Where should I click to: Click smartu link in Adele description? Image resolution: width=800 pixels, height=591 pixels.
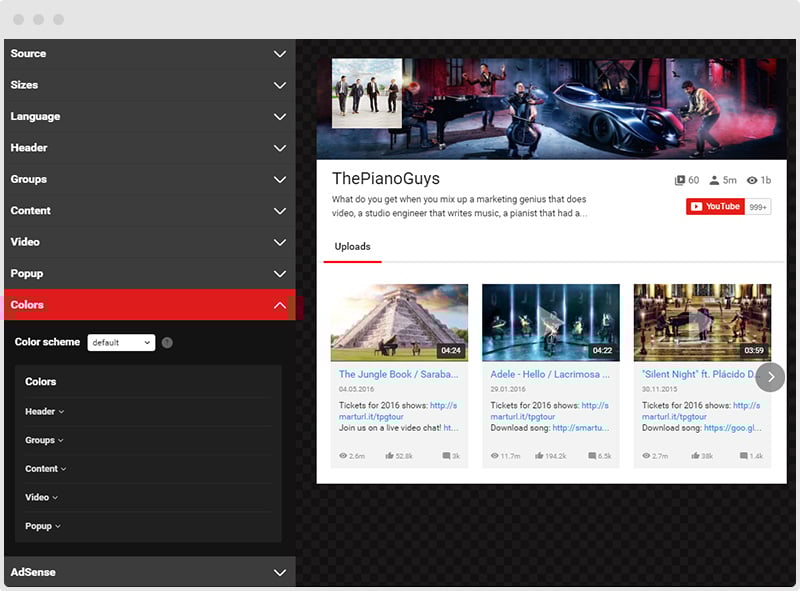tap(581, 428)
